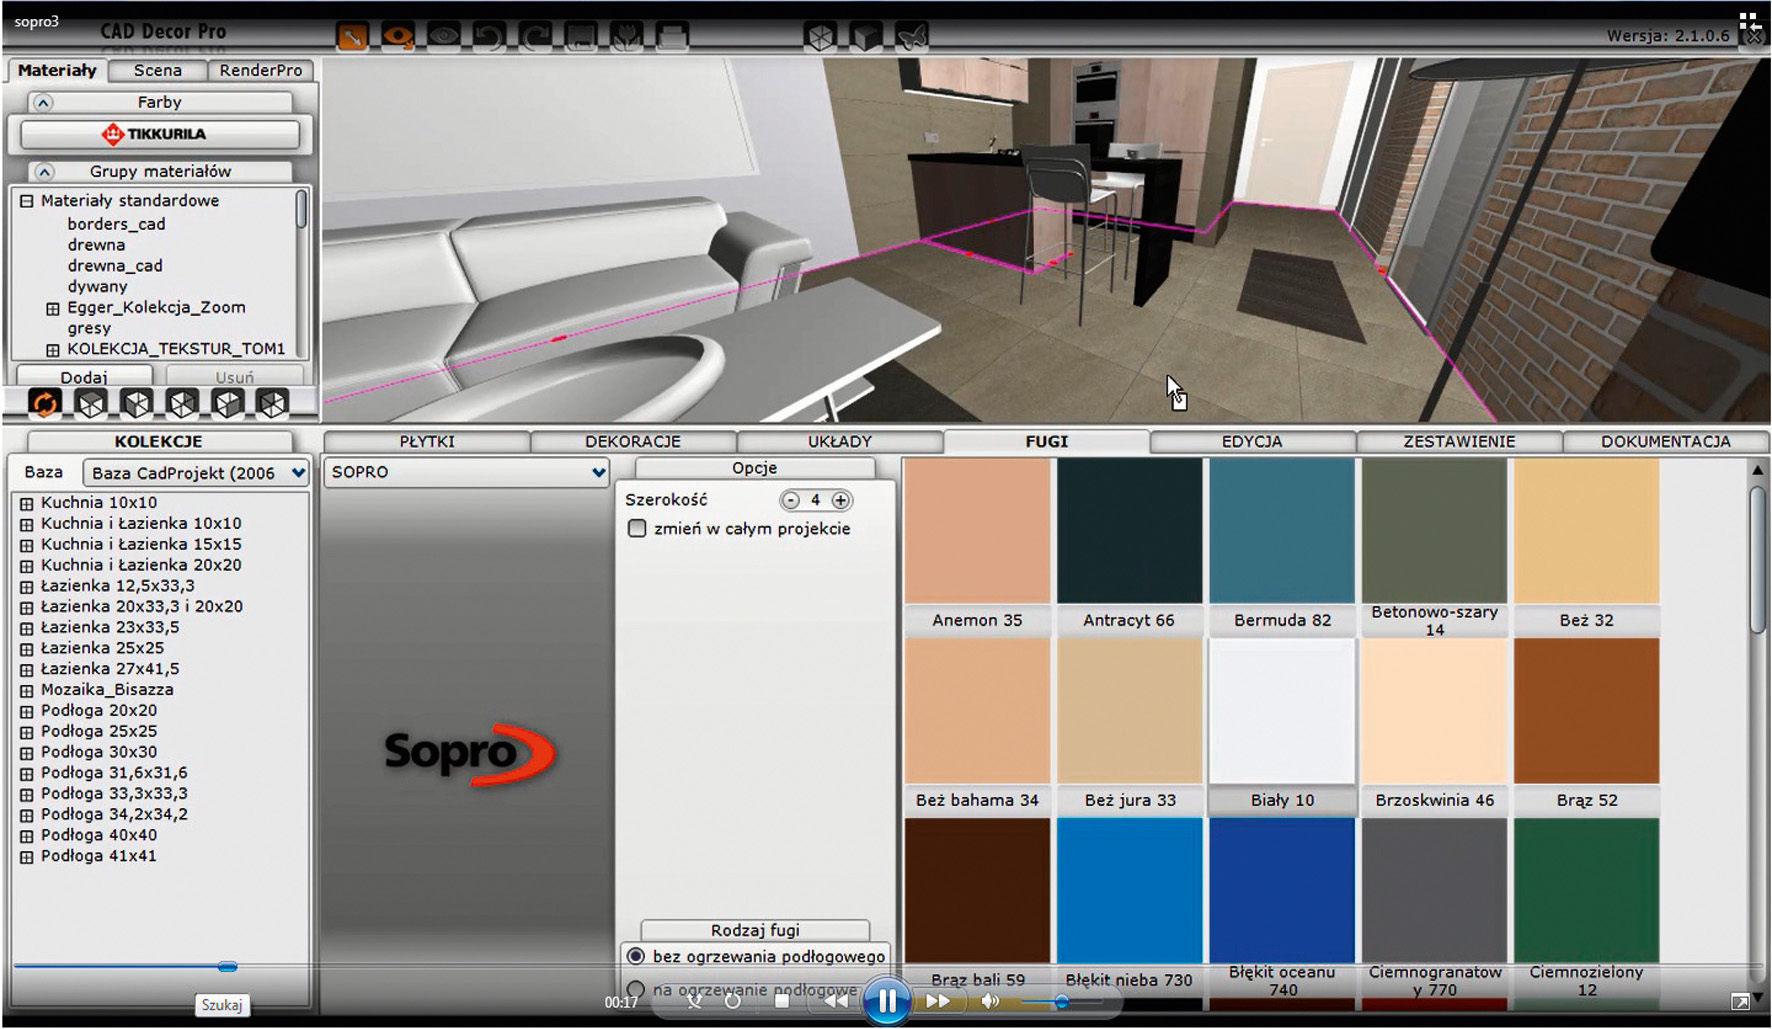This screenshot has width=1772, height=1029.
Task: Click the screen capture frame icon
Action: [581, 36]
